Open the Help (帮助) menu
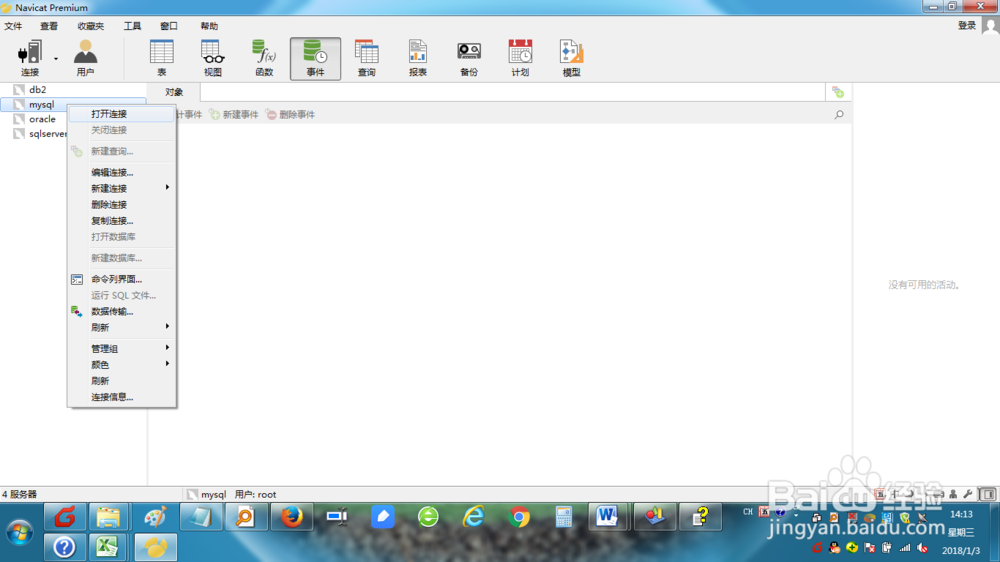1000x562 pixels. [x=209, y=26]
